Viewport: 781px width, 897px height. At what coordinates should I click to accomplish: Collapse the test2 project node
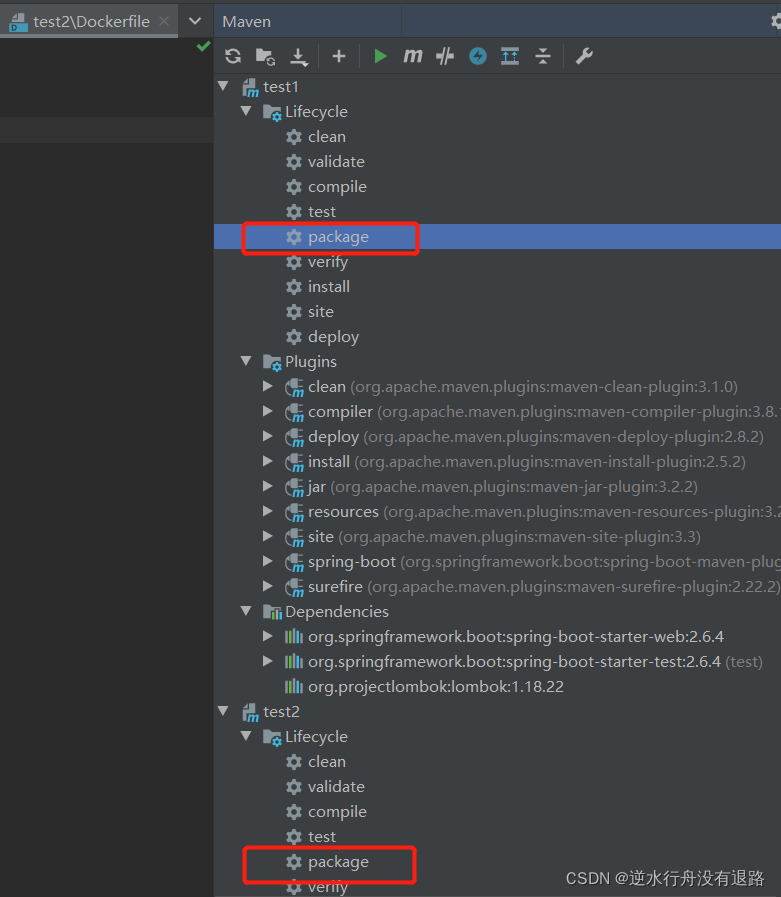(224, 711)
